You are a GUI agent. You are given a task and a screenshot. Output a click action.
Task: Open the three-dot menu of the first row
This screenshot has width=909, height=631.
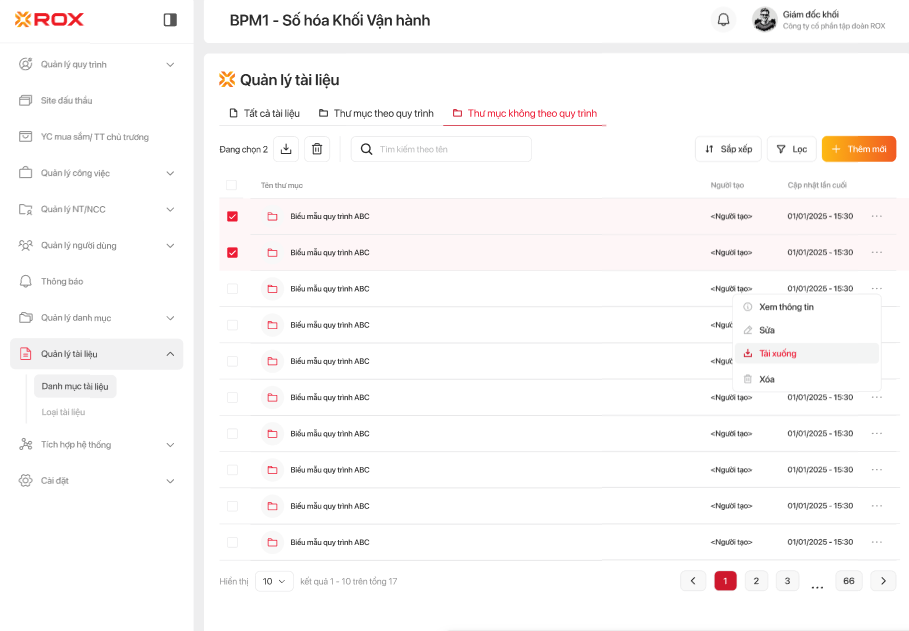(876, 216)
